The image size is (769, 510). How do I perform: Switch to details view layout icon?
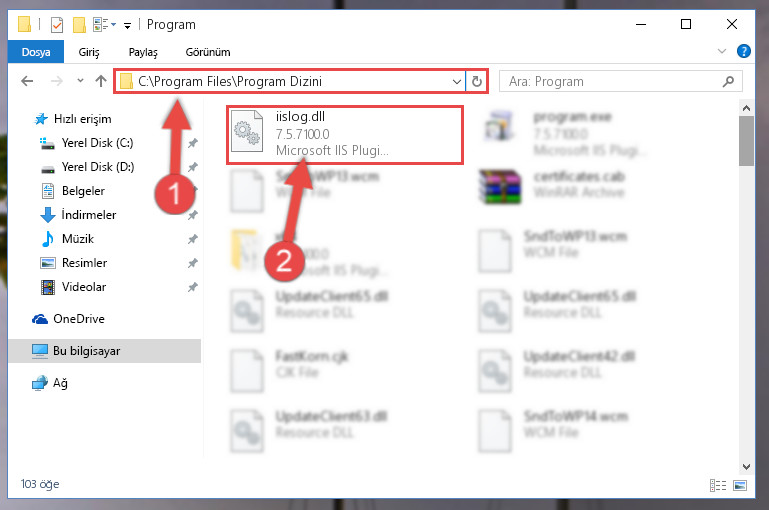pos(718,485)
